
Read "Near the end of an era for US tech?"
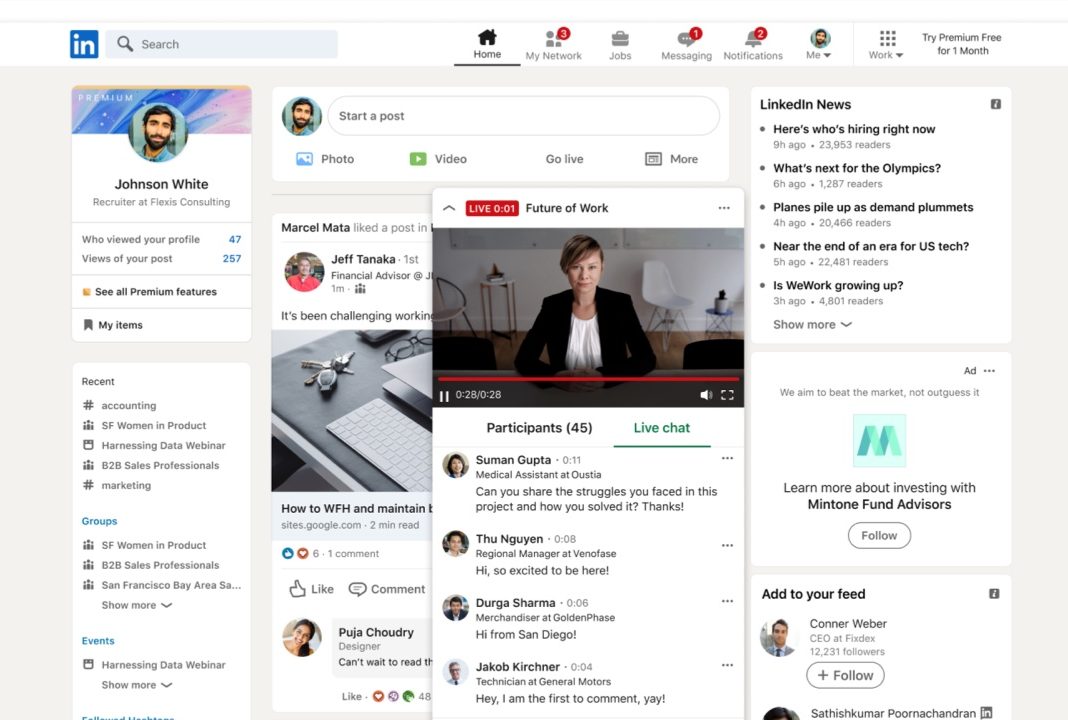(x=871, y=246)
